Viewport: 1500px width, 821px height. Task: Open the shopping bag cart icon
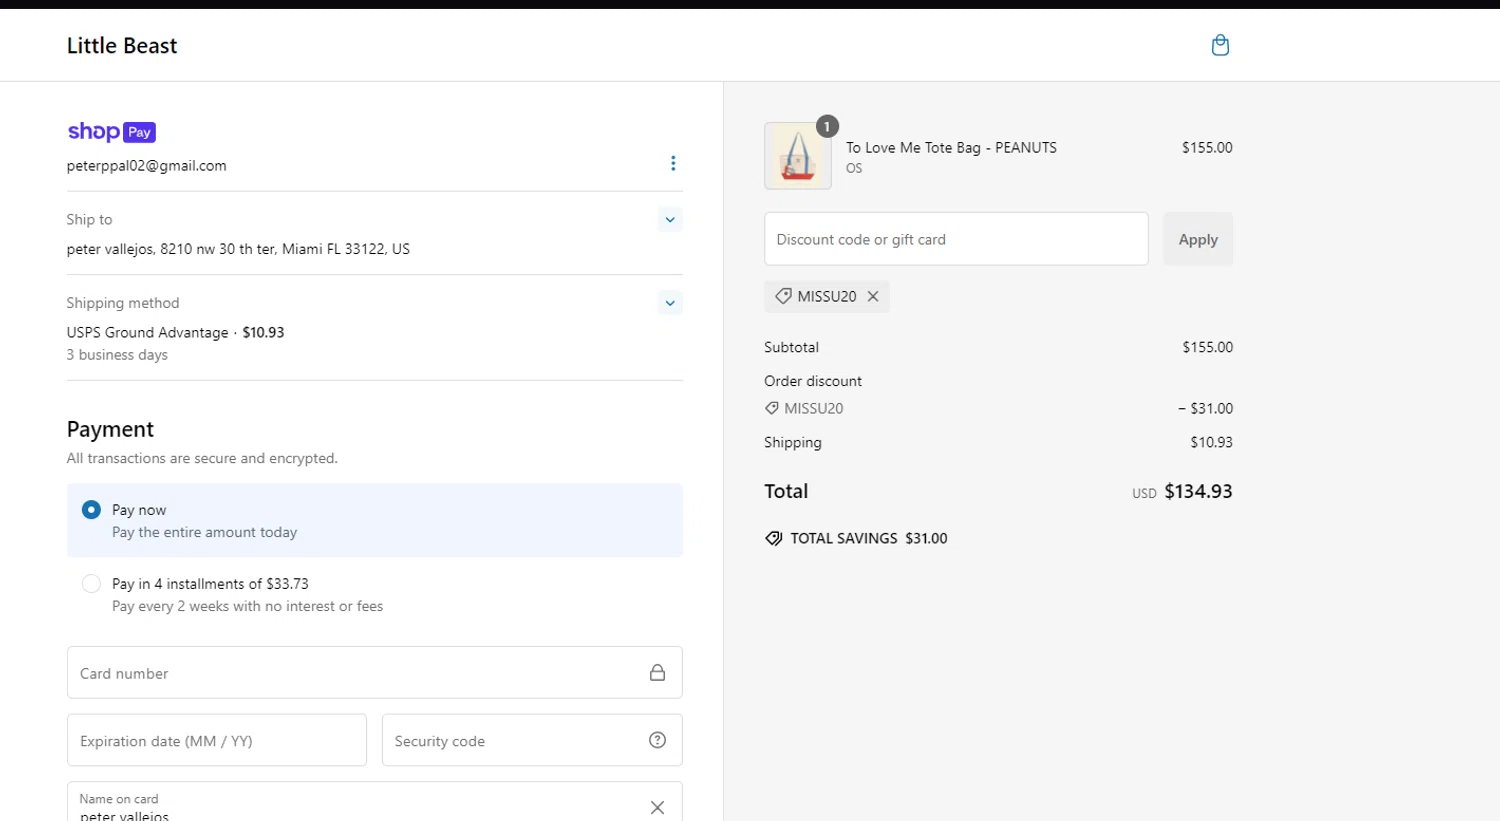tap(1220, 45)
